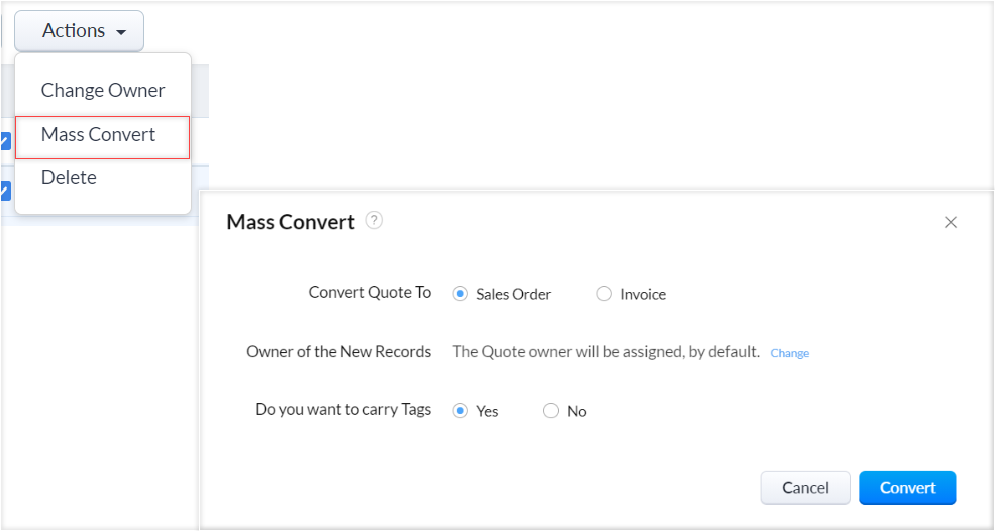Close the Mass Convert dialog with X
Image resolution: width=995 pixels, height=531 pixels.
[x=951, y=222]
